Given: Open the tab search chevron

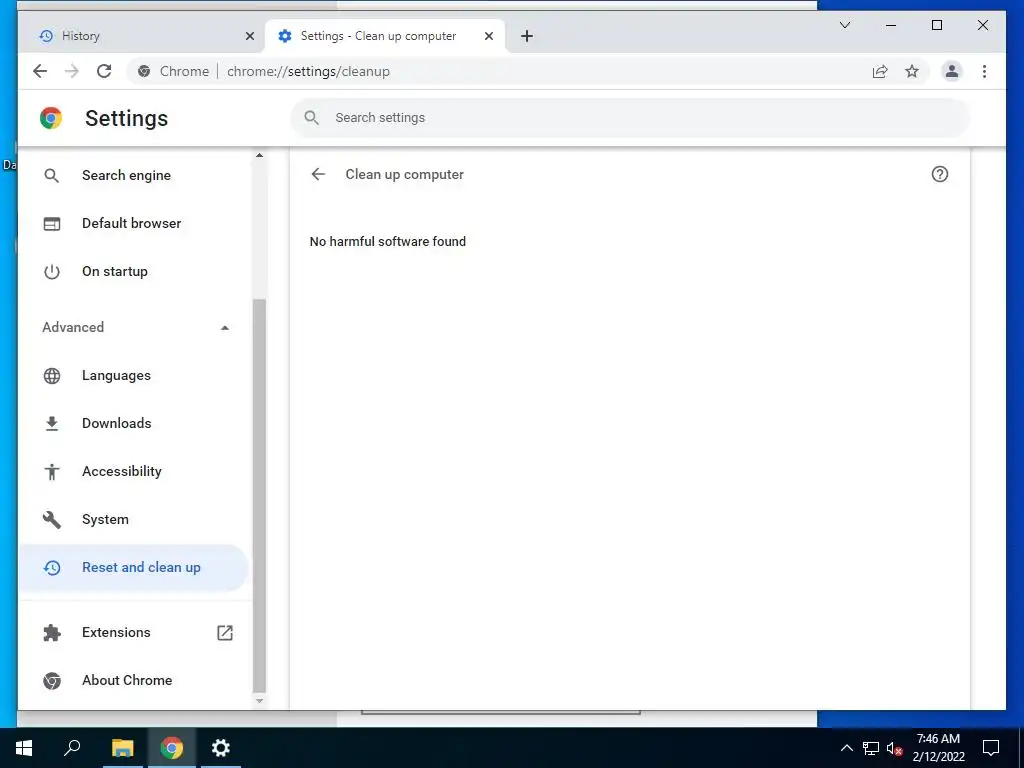Looking at the screenshot, I should [844, 25].
